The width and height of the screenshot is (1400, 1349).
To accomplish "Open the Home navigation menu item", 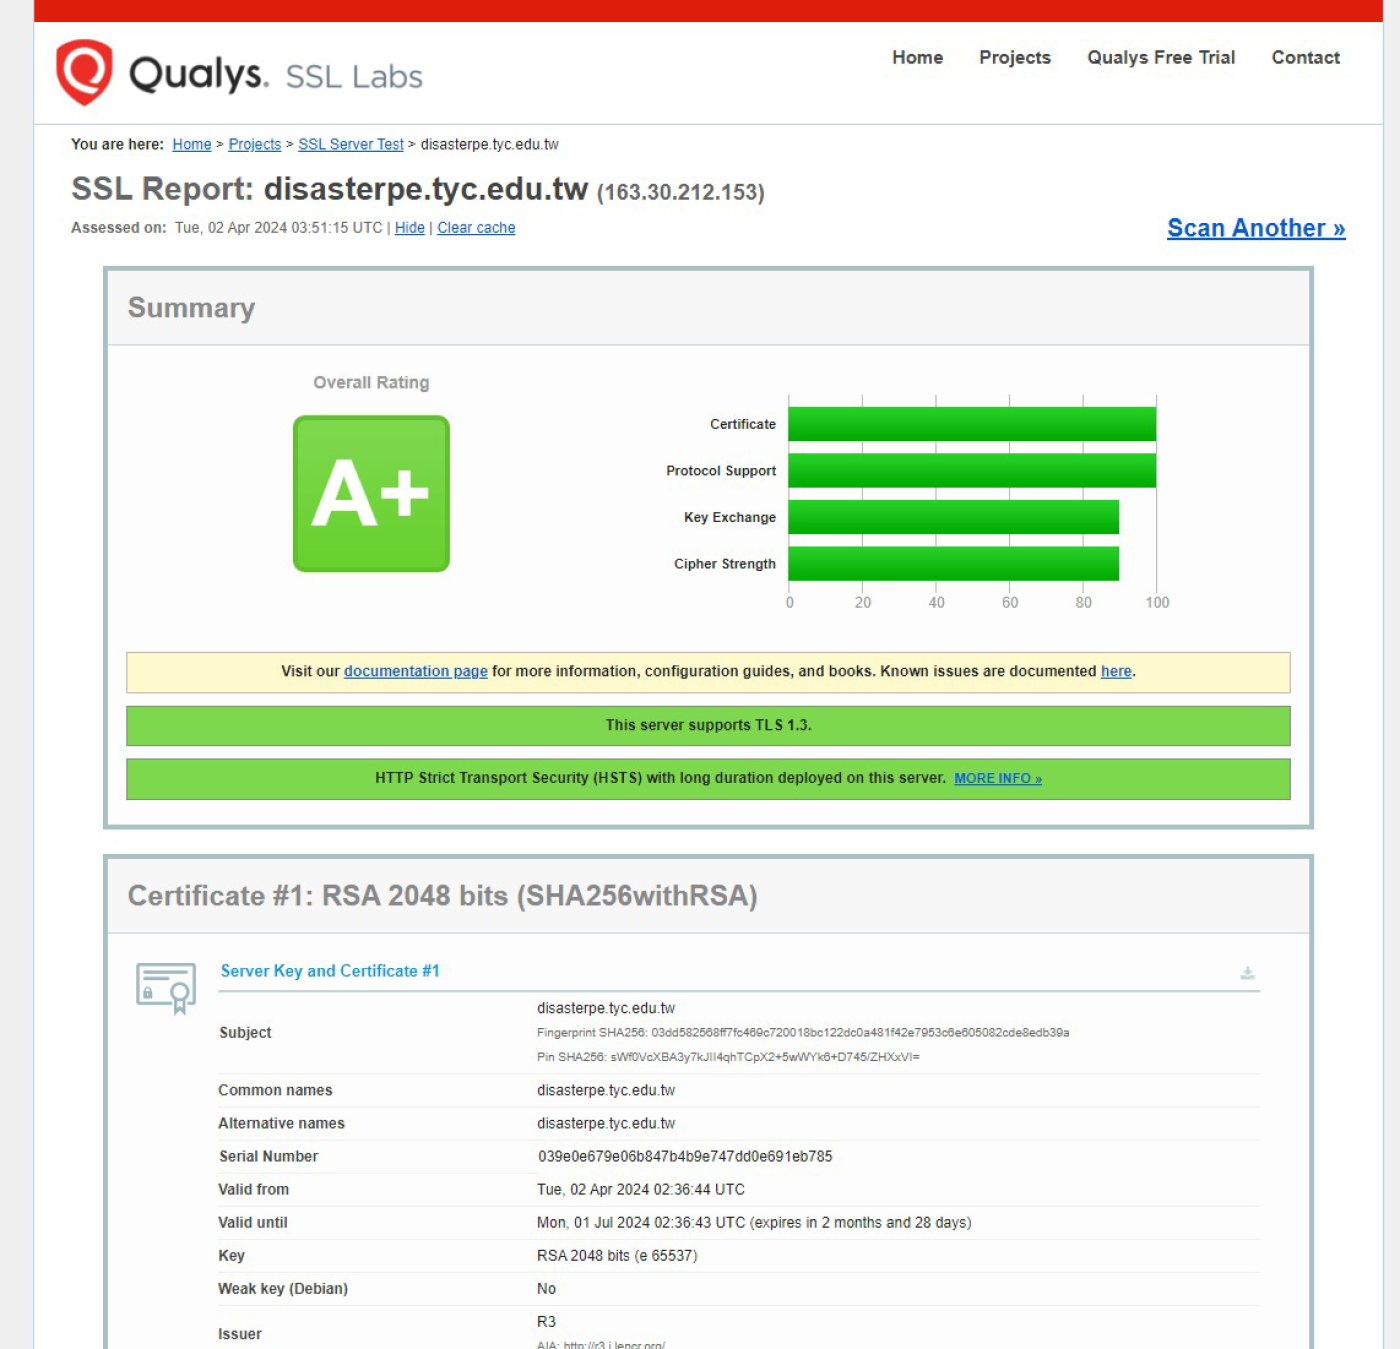I will point(917,58).
